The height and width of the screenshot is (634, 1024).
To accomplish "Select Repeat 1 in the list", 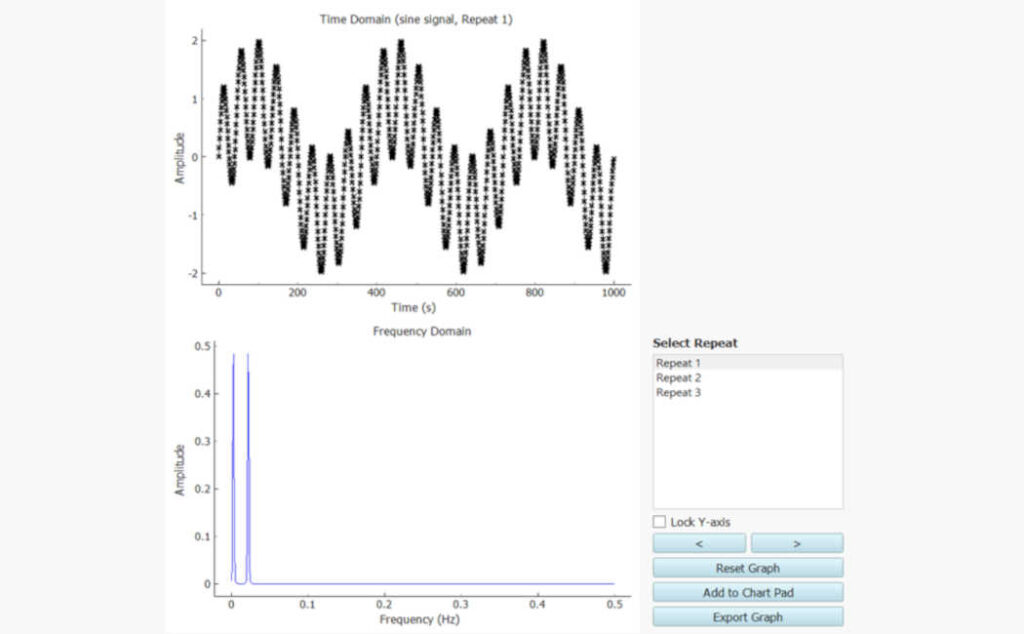I will click(678, 363).
